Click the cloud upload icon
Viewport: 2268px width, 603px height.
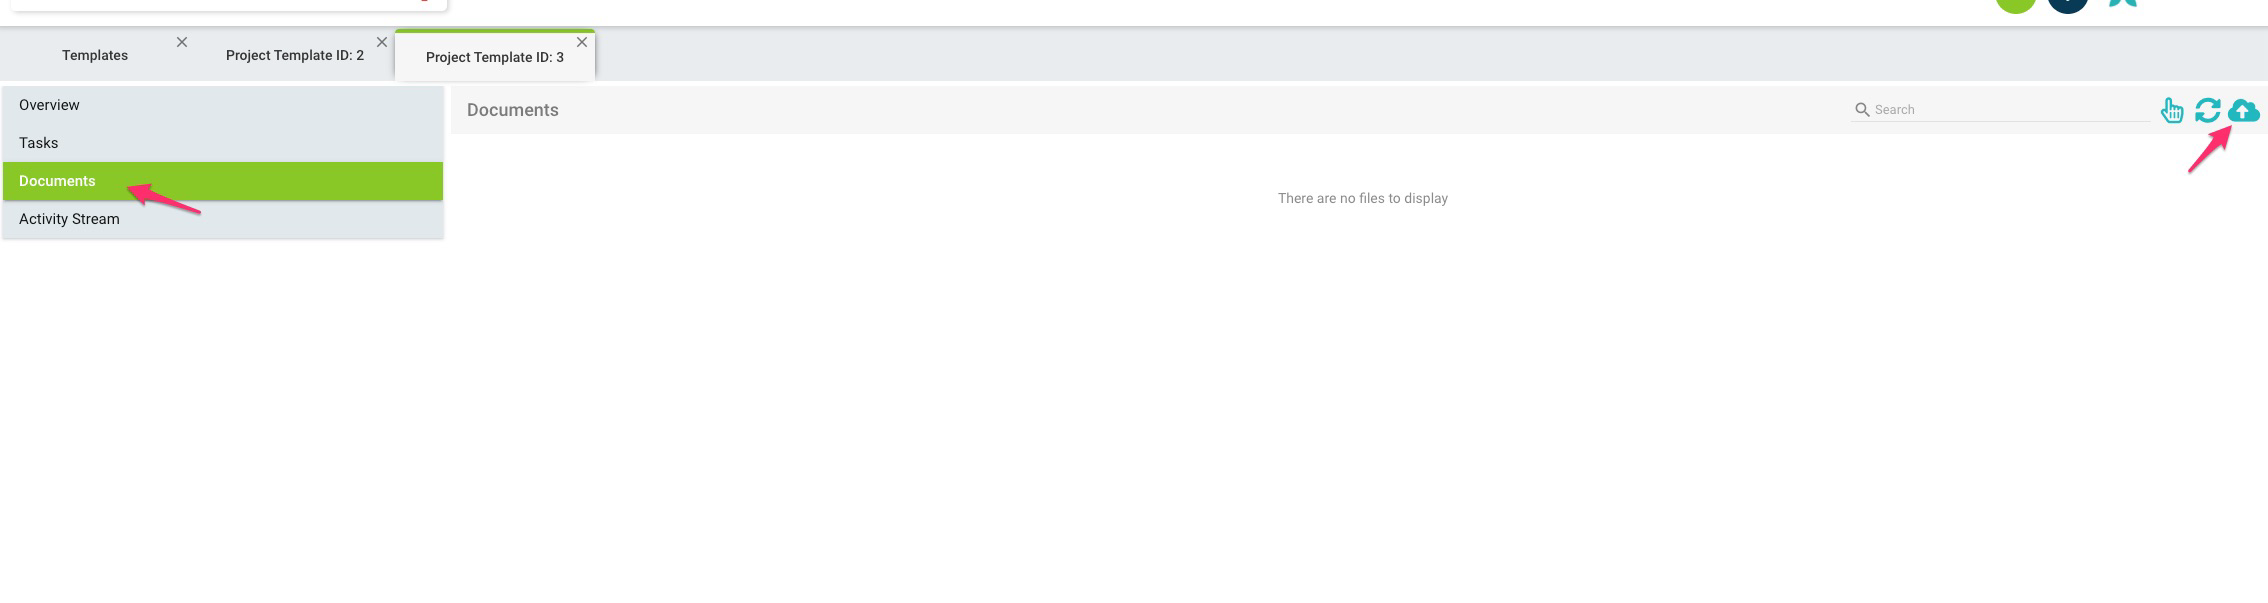coord(2243,110)
